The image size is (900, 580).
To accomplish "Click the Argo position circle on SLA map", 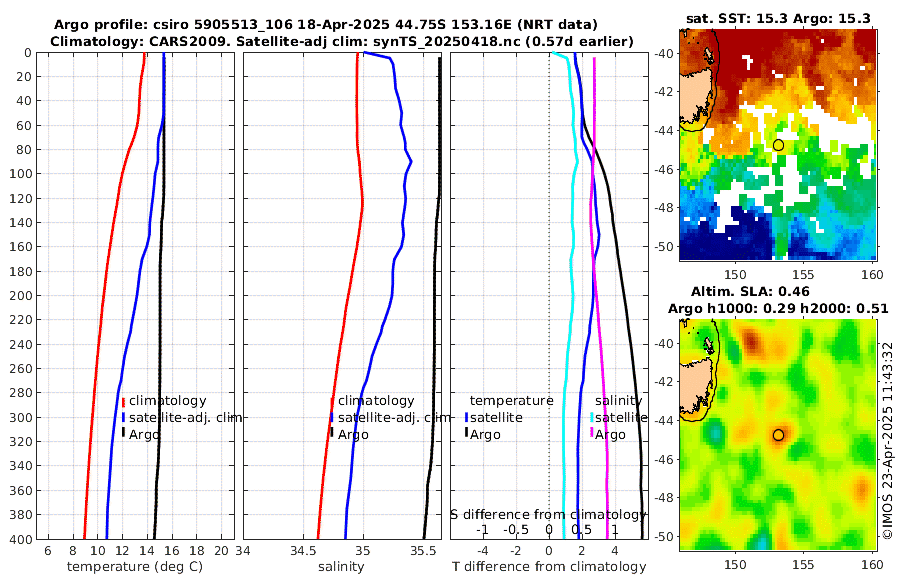I will (778, 435).
